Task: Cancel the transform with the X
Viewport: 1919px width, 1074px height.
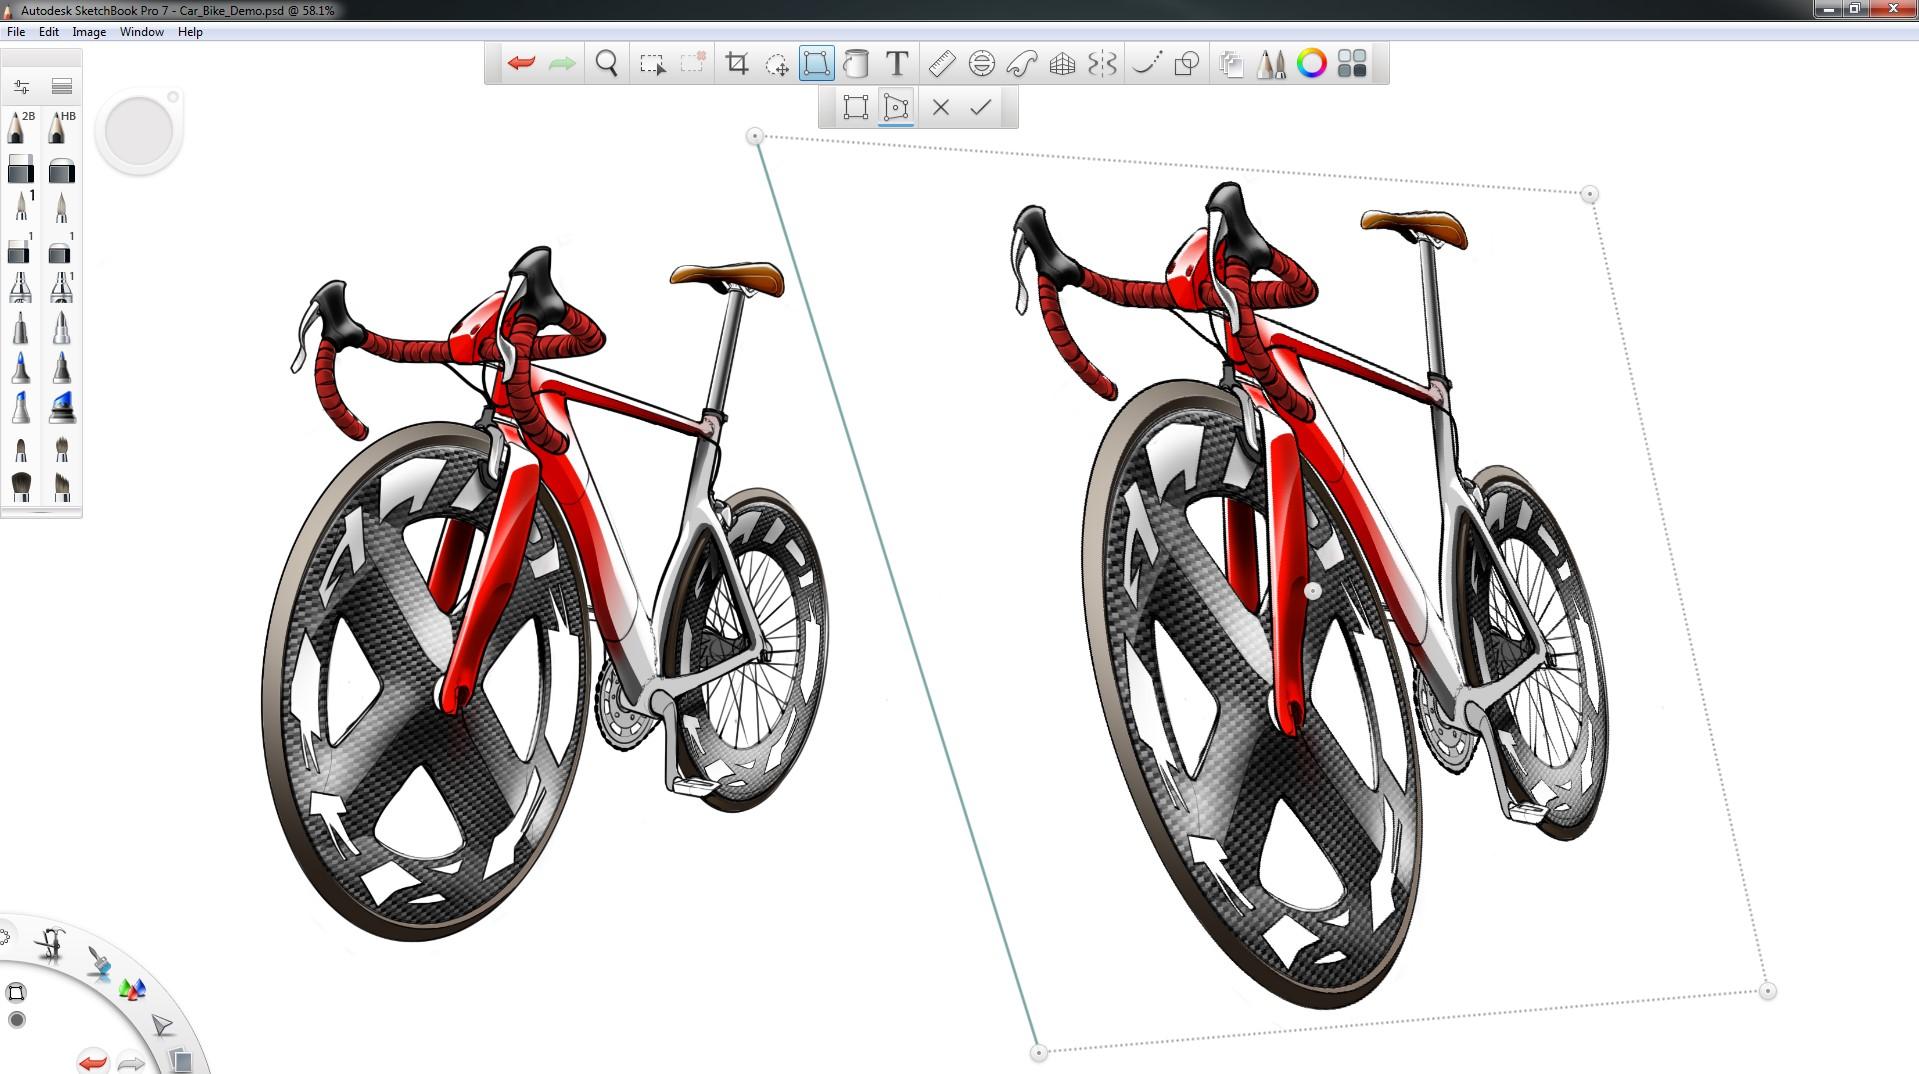Action: pos(939,106)
